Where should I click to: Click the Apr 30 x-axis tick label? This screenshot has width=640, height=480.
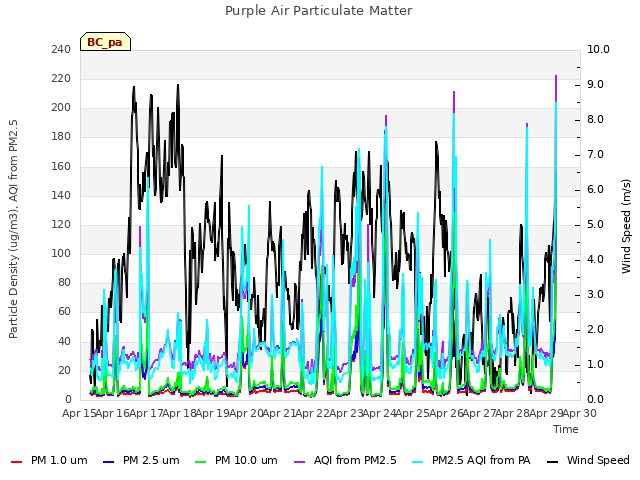coord(580,413)
